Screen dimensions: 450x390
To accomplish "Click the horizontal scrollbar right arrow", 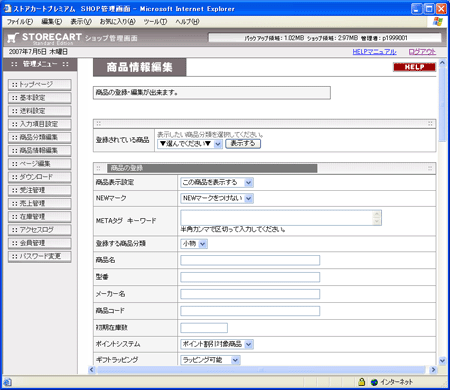I will pos(433,369).
